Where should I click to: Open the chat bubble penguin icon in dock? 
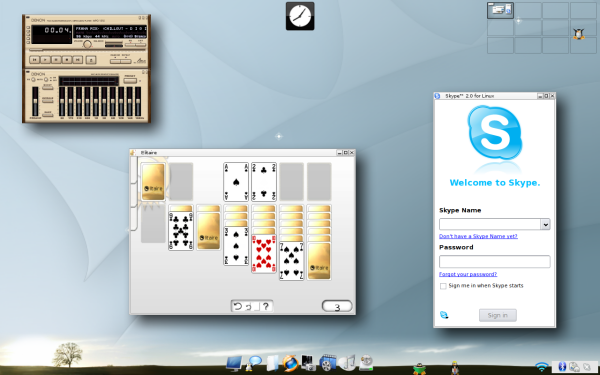pyautogui.click(x=253, y=363)
